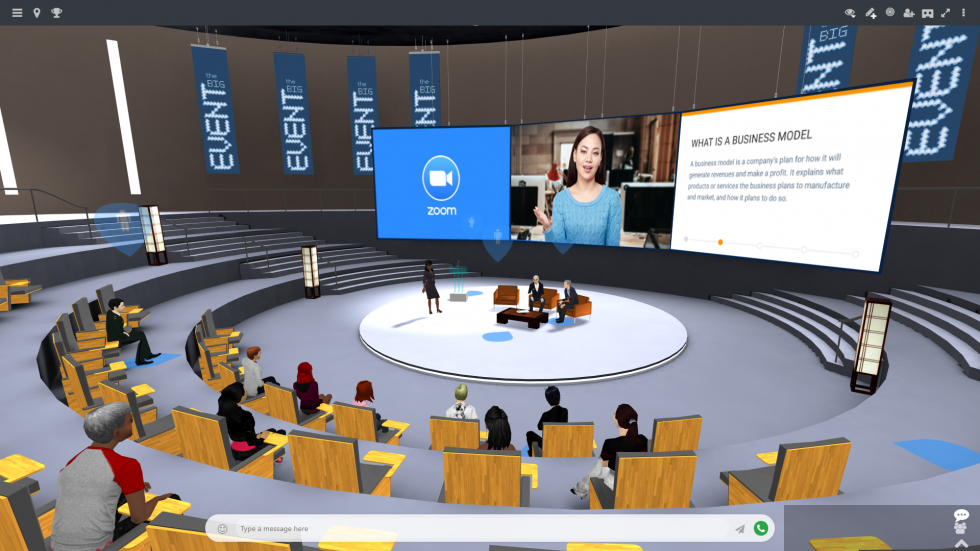
Task: Select the orange slide progress dot
Action: (720, 242)
